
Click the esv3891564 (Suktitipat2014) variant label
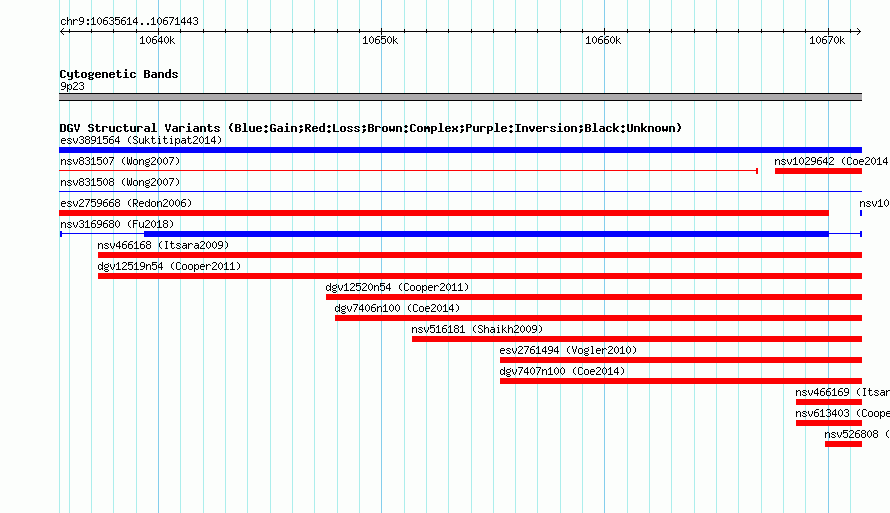[141, 140]
